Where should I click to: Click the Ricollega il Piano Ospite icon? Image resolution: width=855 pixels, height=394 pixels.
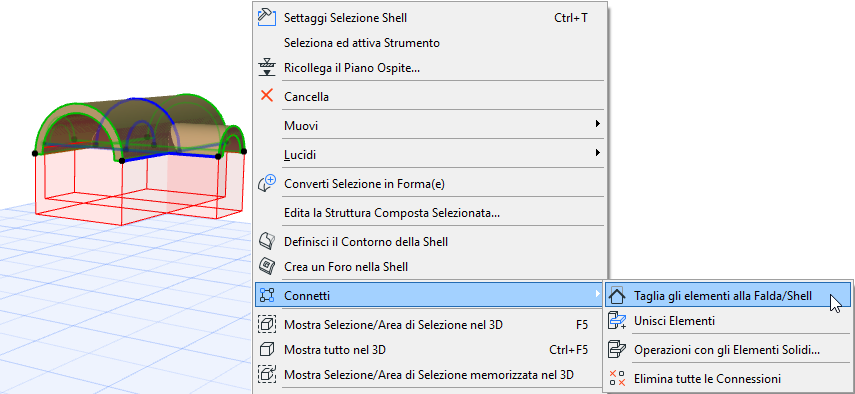tap(267, 68)
